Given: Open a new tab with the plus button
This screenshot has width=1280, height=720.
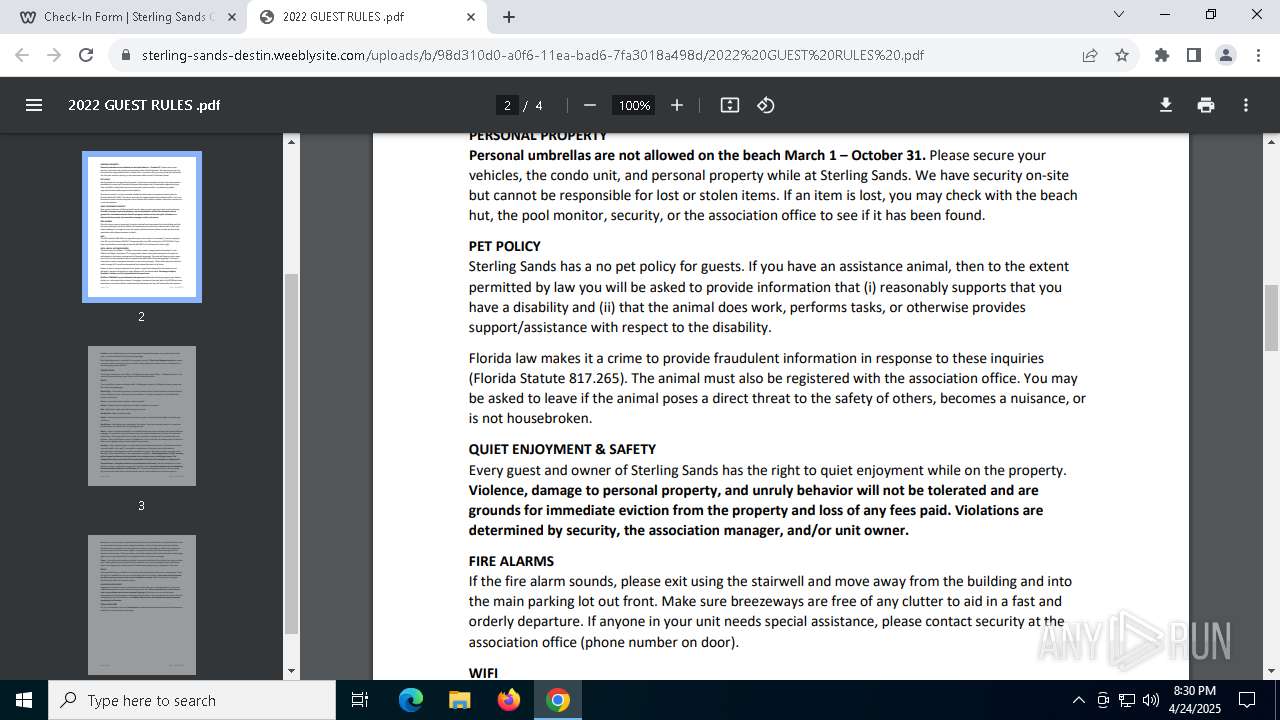Looking at the screenshot, I should coord(509,17).
